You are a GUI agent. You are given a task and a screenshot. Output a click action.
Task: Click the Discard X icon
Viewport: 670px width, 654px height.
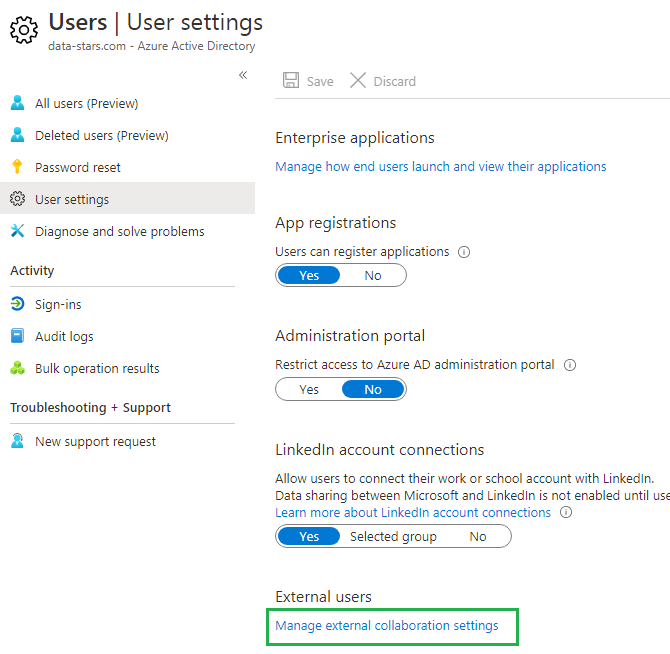pos(358,81)
